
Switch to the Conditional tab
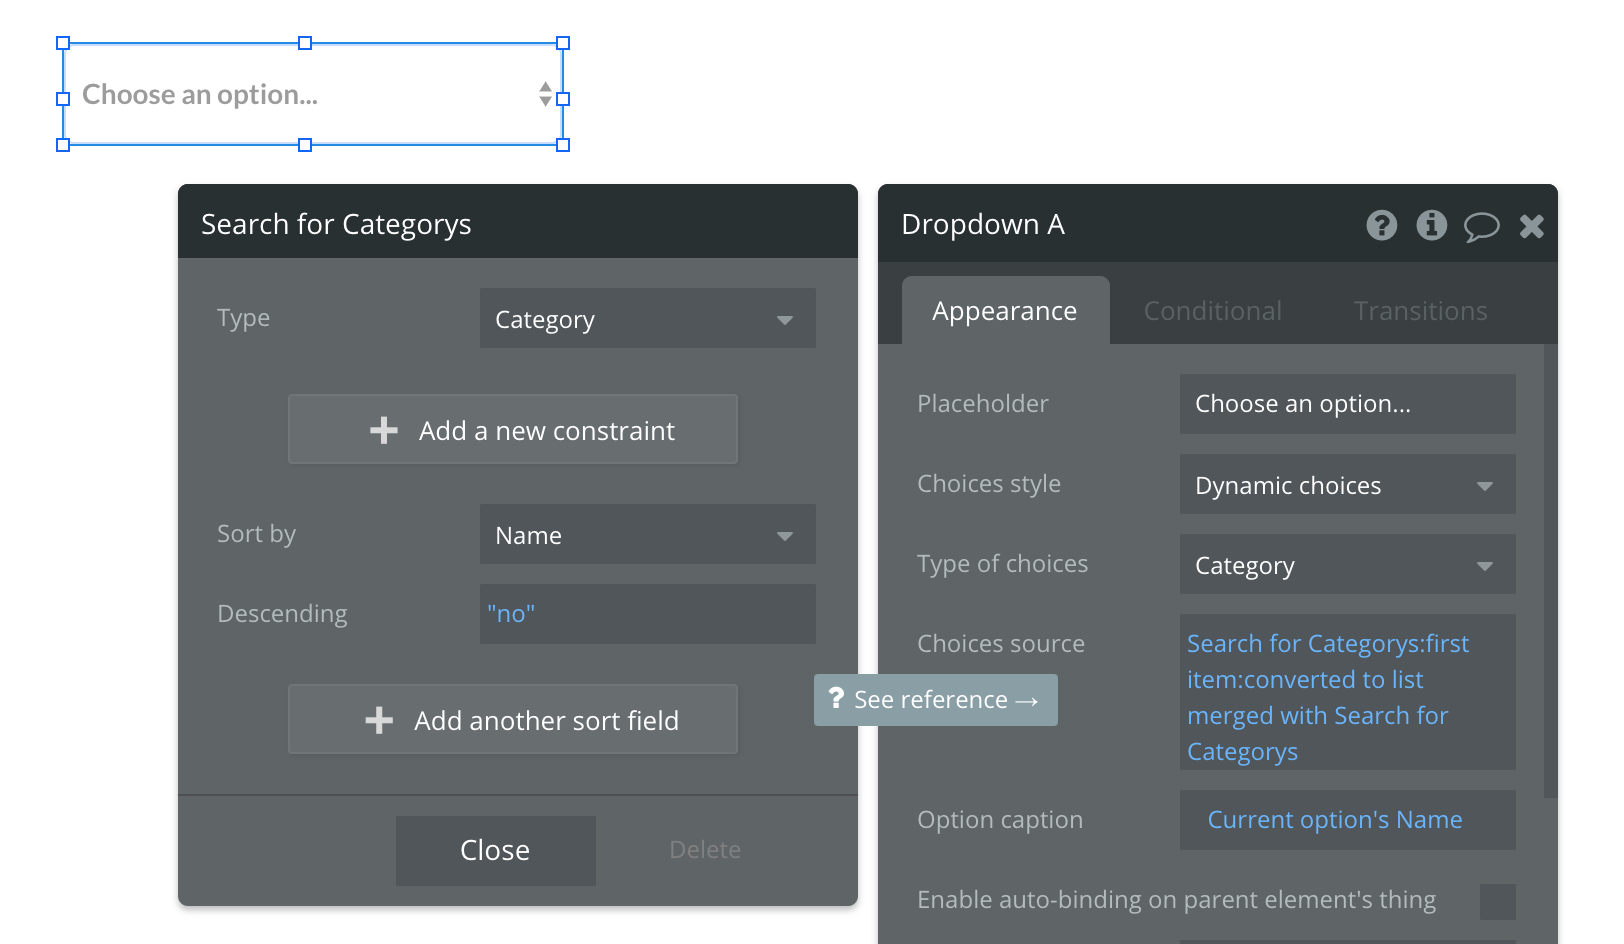pos(1212,311)
